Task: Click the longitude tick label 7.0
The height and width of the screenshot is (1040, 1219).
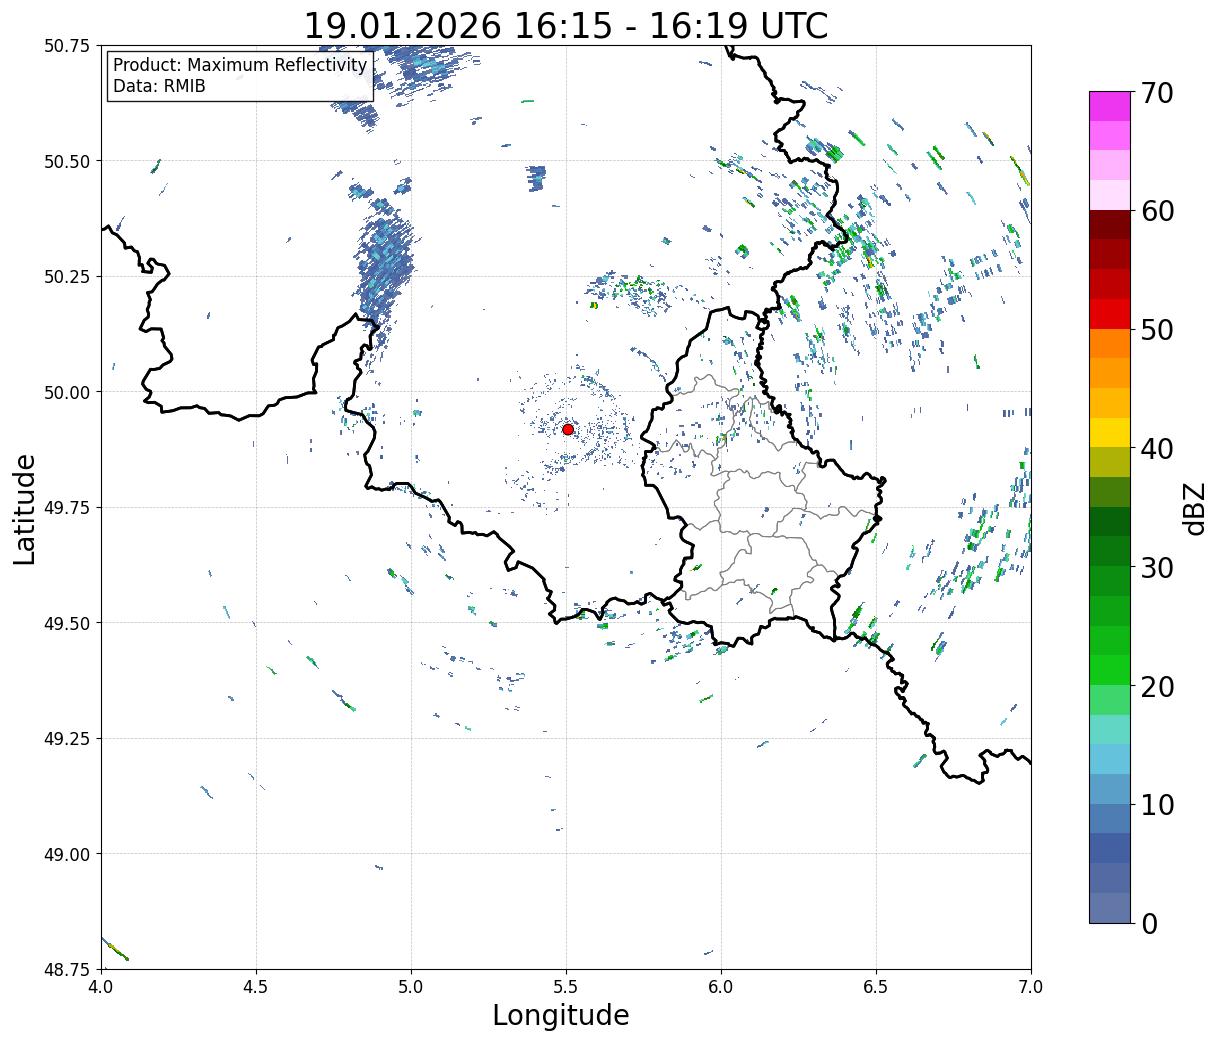Action: (1031, 987)
